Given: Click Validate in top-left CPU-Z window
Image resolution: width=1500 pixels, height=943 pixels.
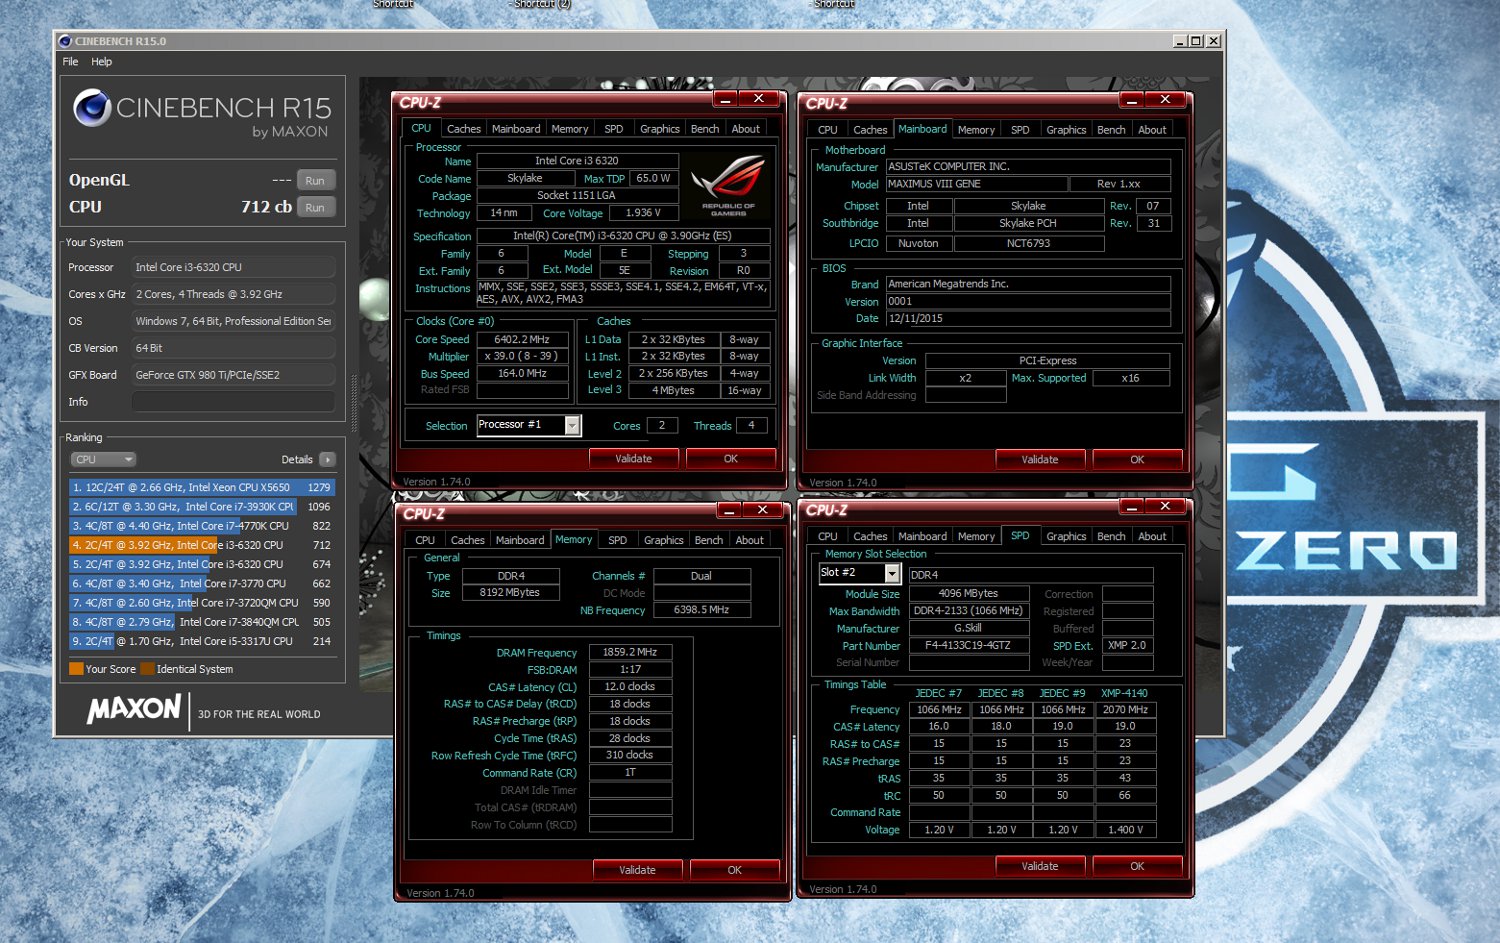Looking at the screenshot, I should [633, 459].
